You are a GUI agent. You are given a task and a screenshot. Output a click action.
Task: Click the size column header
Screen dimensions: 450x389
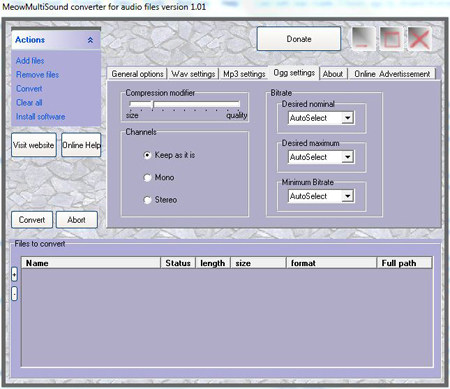(258, 263)
